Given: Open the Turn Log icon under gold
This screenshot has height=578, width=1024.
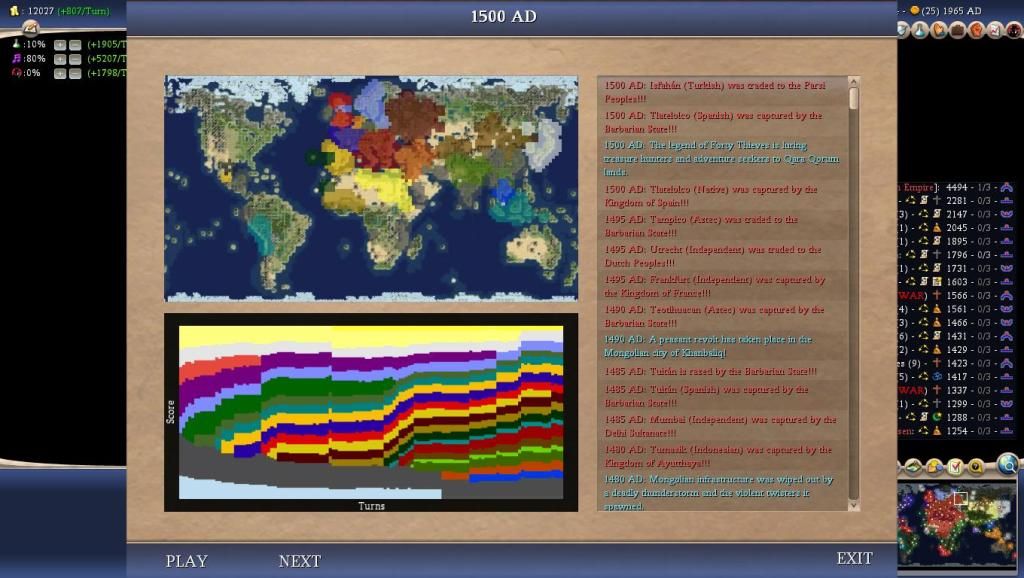Looking at the screenshot, I should (x=30, y=27).
